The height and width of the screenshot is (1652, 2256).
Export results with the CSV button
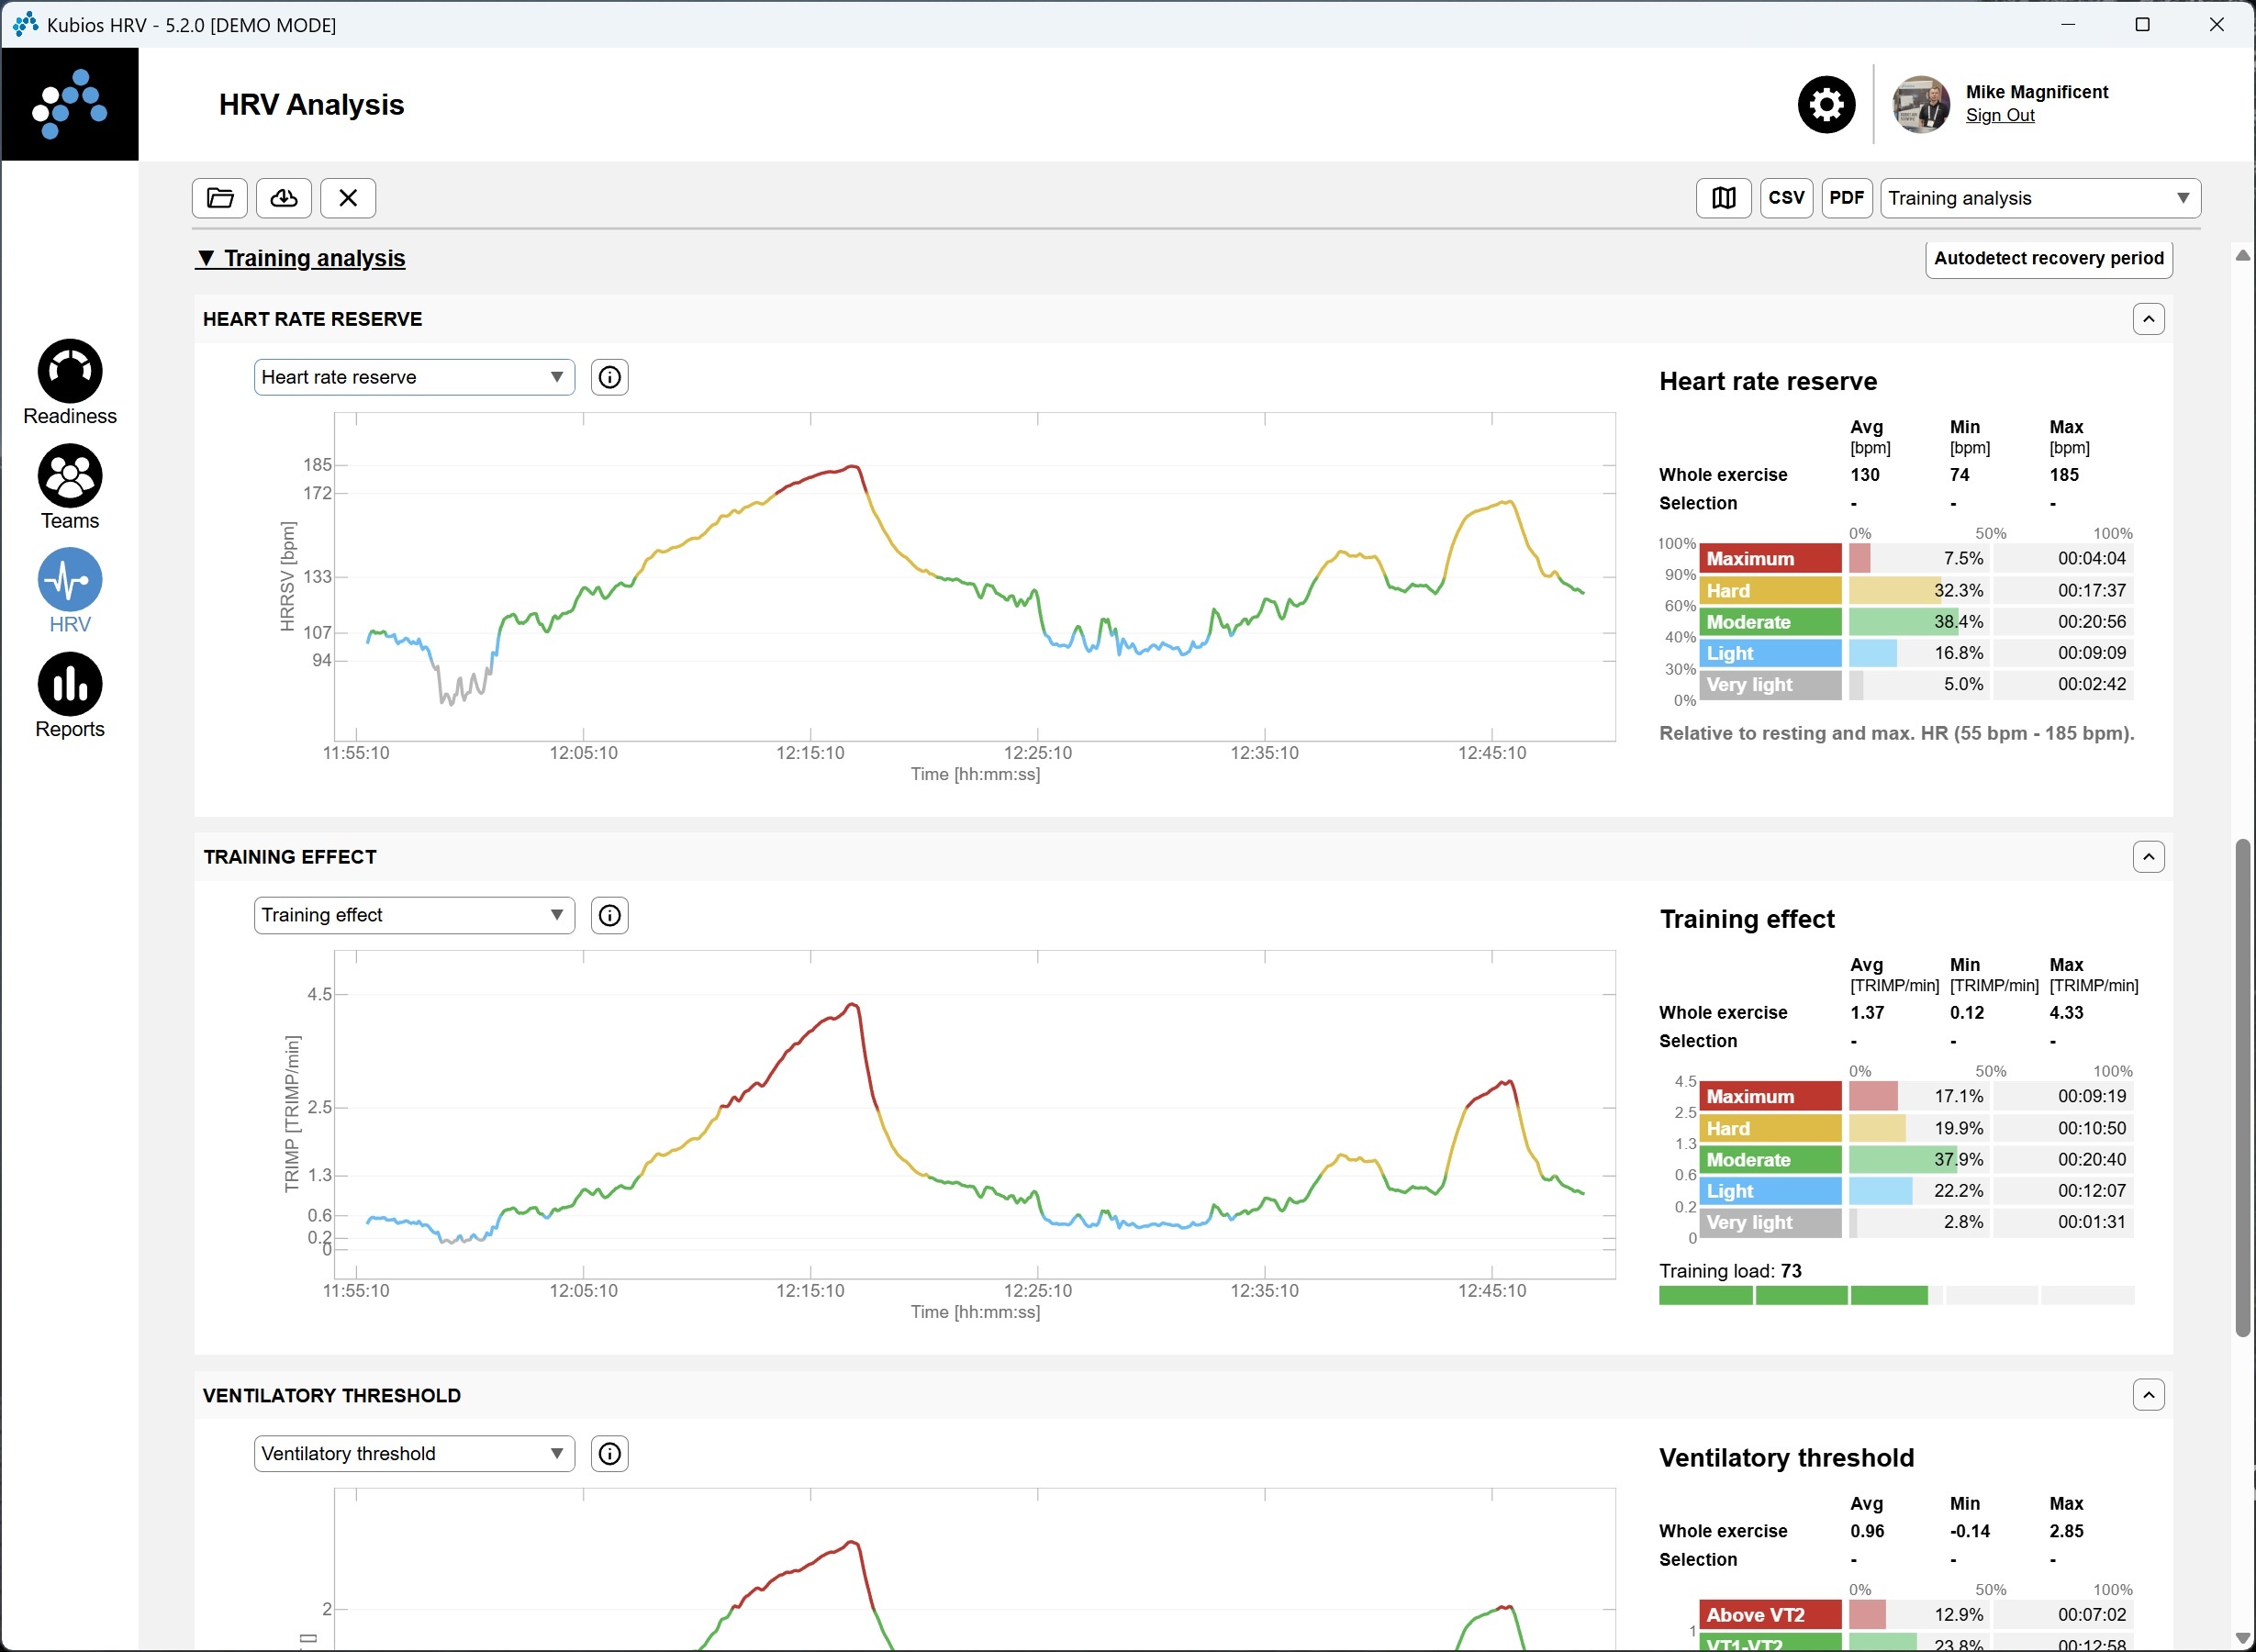click(1786, 198)
